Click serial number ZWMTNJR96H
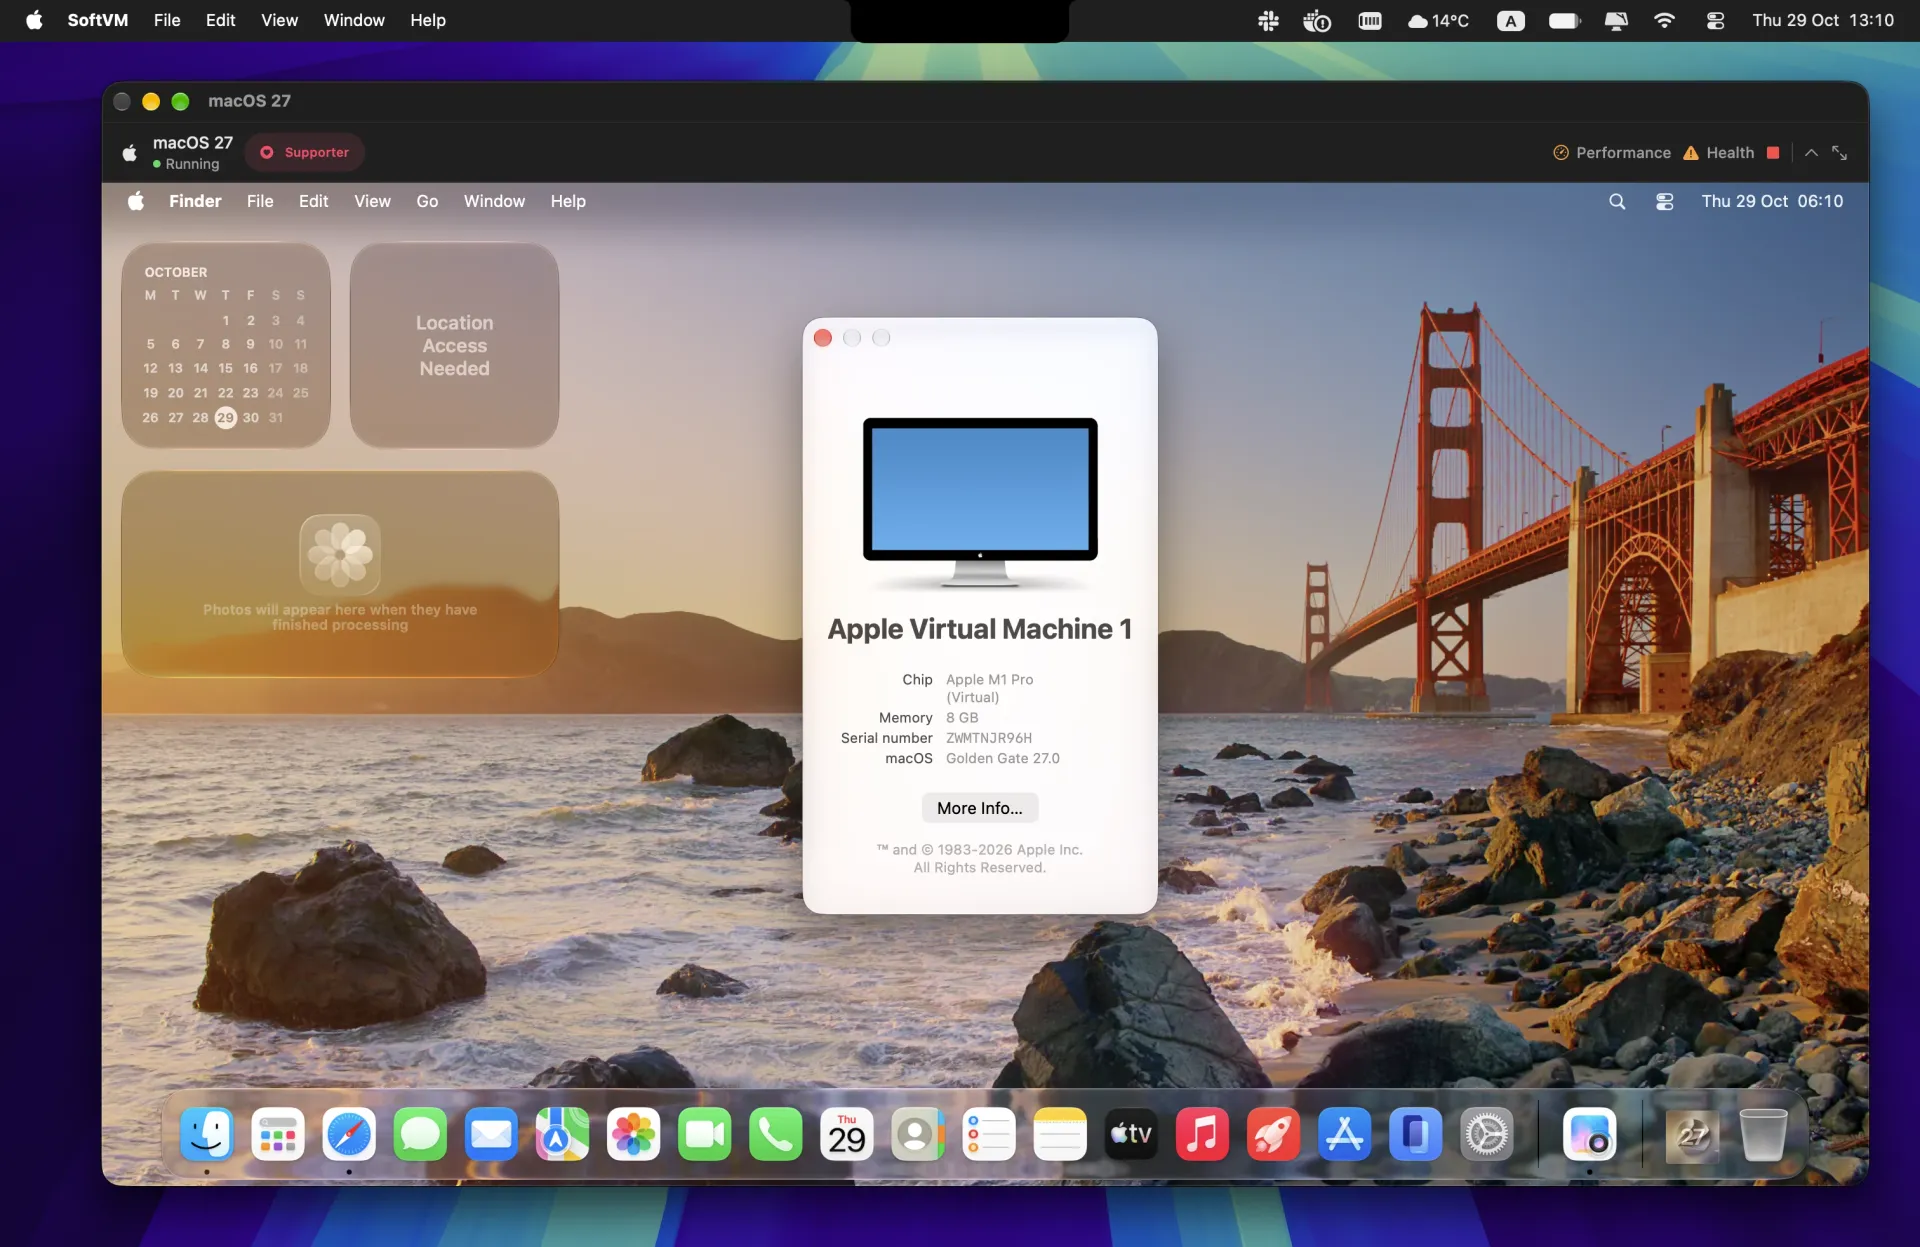The image size is (1920, 1247). pyautogui.click(x=989, y=738)
